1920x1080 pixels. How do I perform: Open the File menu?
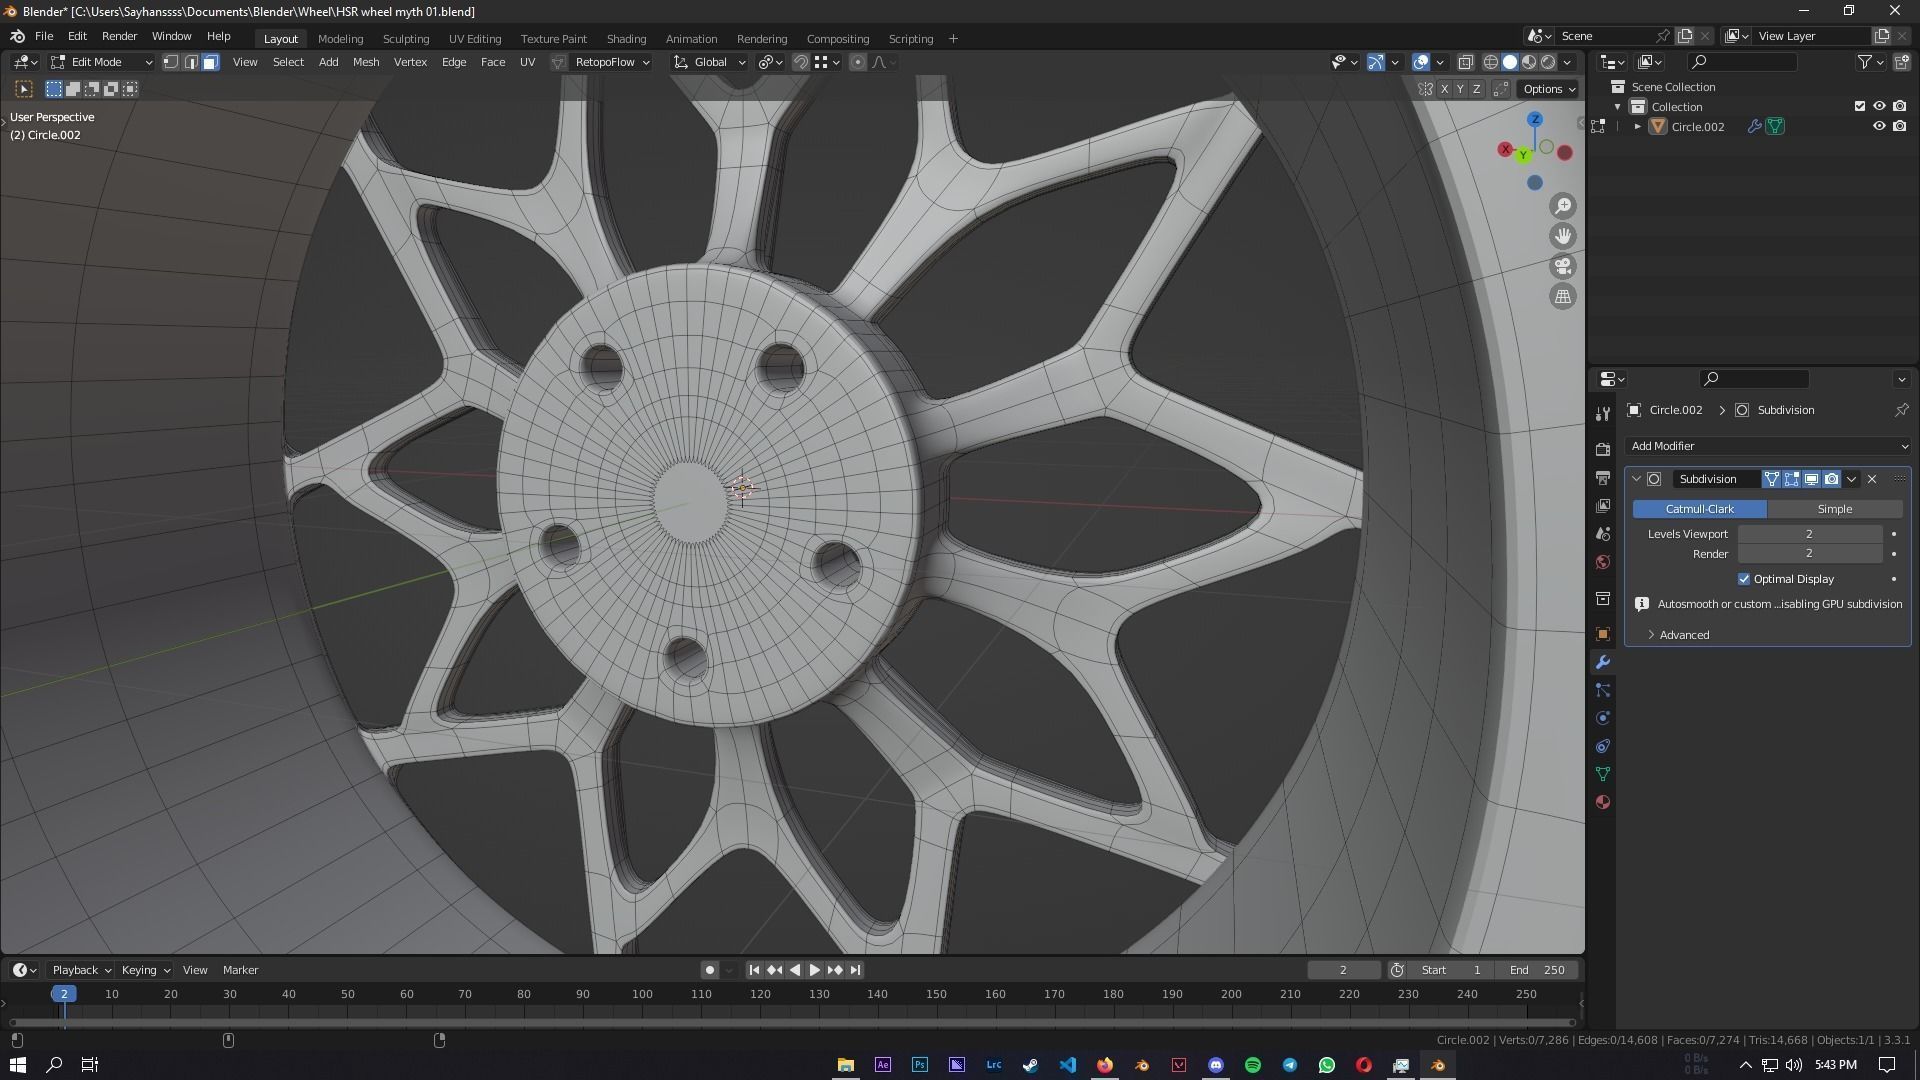pos(44,36)
